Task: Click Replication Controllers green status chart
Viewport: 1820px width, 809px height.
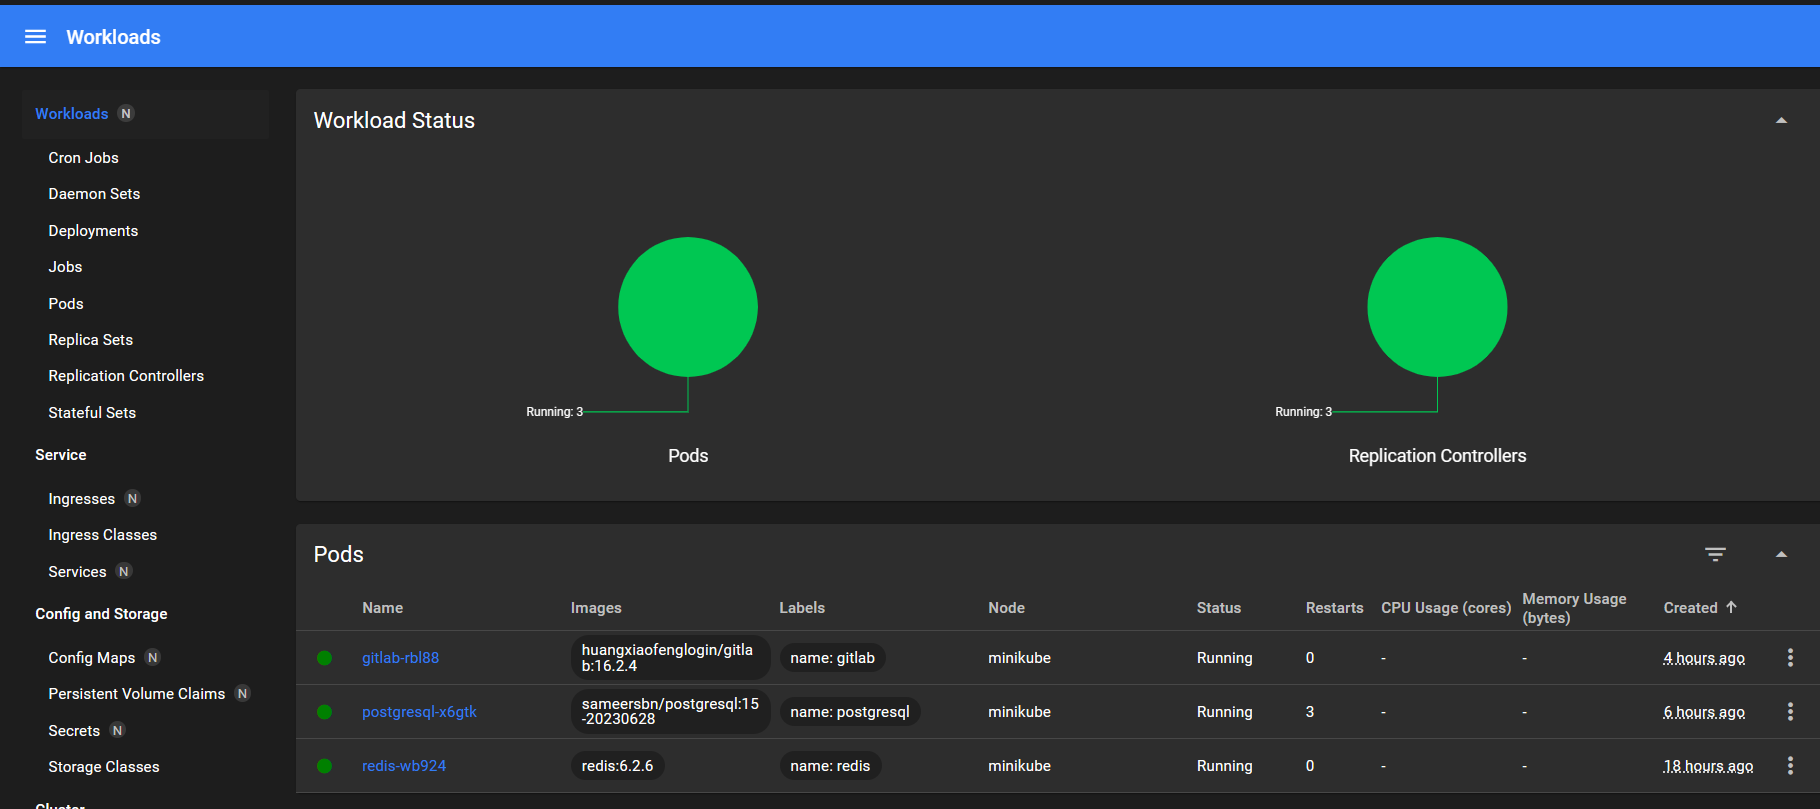Action: (1437, 307)
